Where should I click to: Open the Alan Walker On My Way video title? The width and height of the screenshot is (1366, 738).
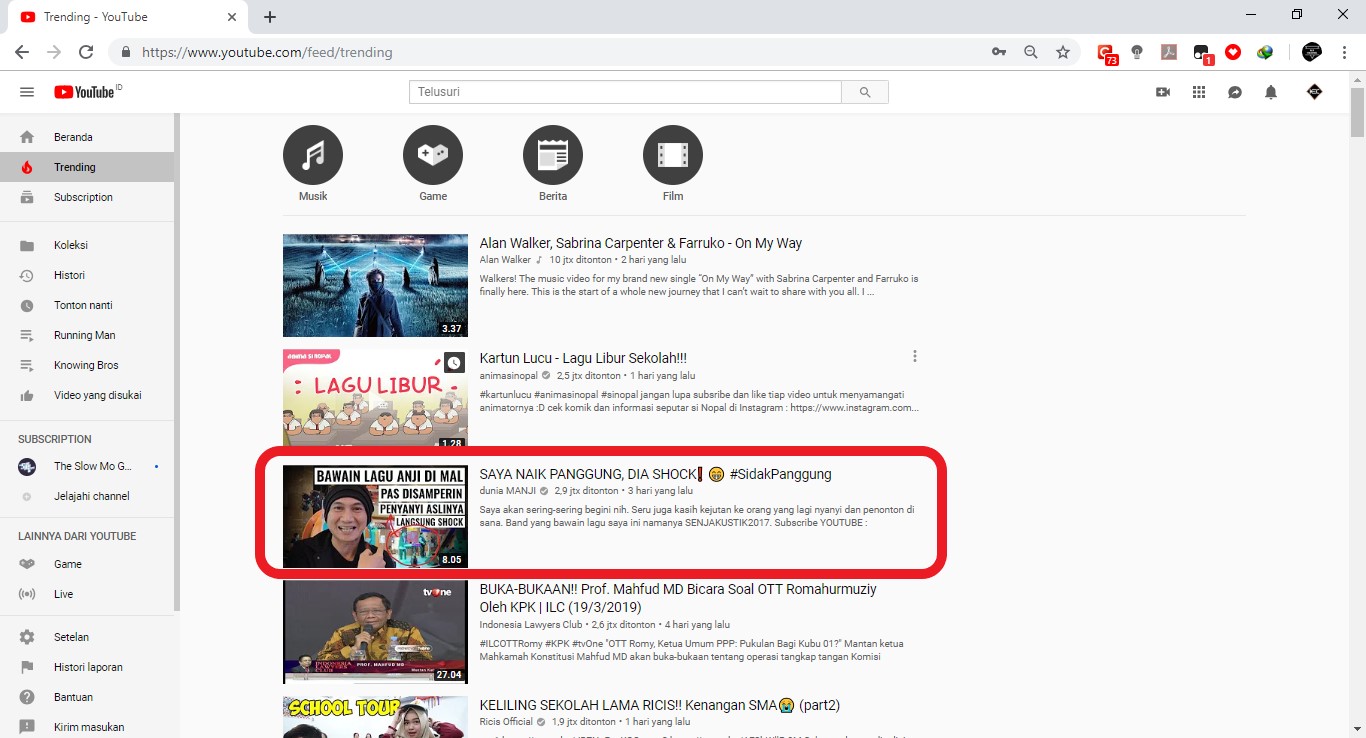[x=641, y=243]
